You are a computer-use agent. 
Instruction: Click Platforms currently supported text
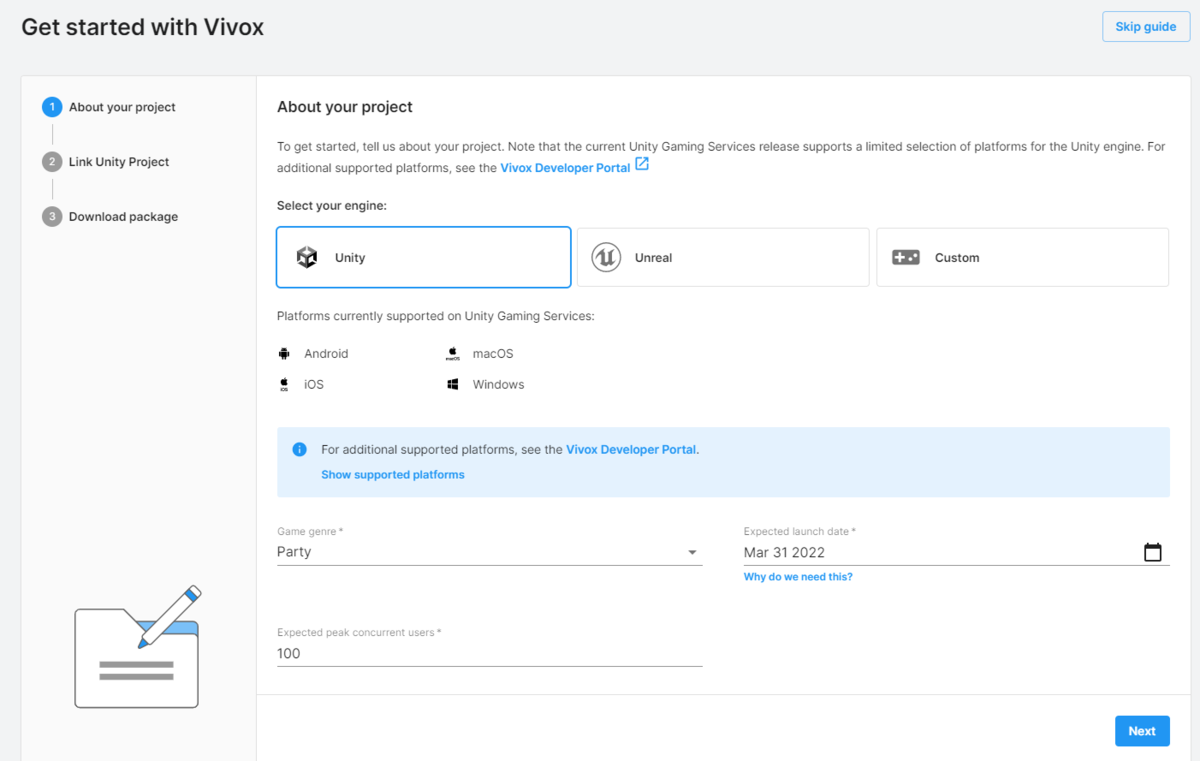click(436, 316)
